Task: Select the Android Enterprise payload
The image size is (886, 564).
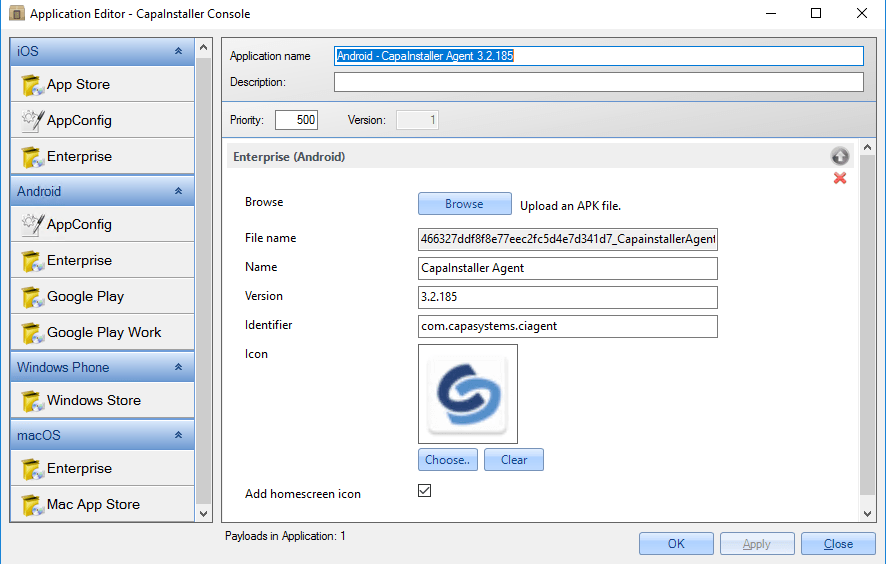Action: click(102, 260)
